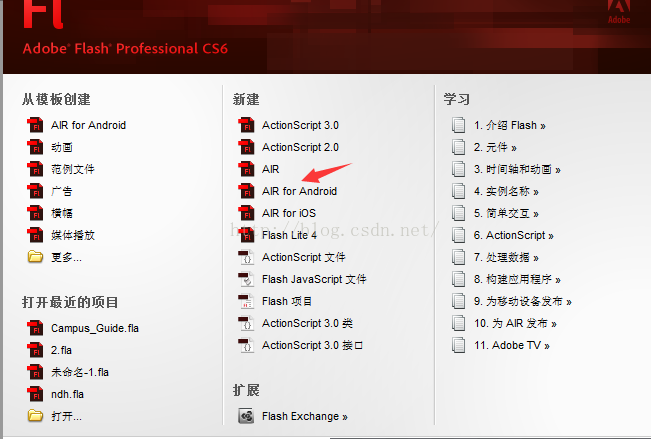Open recent file Campus_Guide.fla
Viewport: 651px width, 439px height.
[95, 328]
